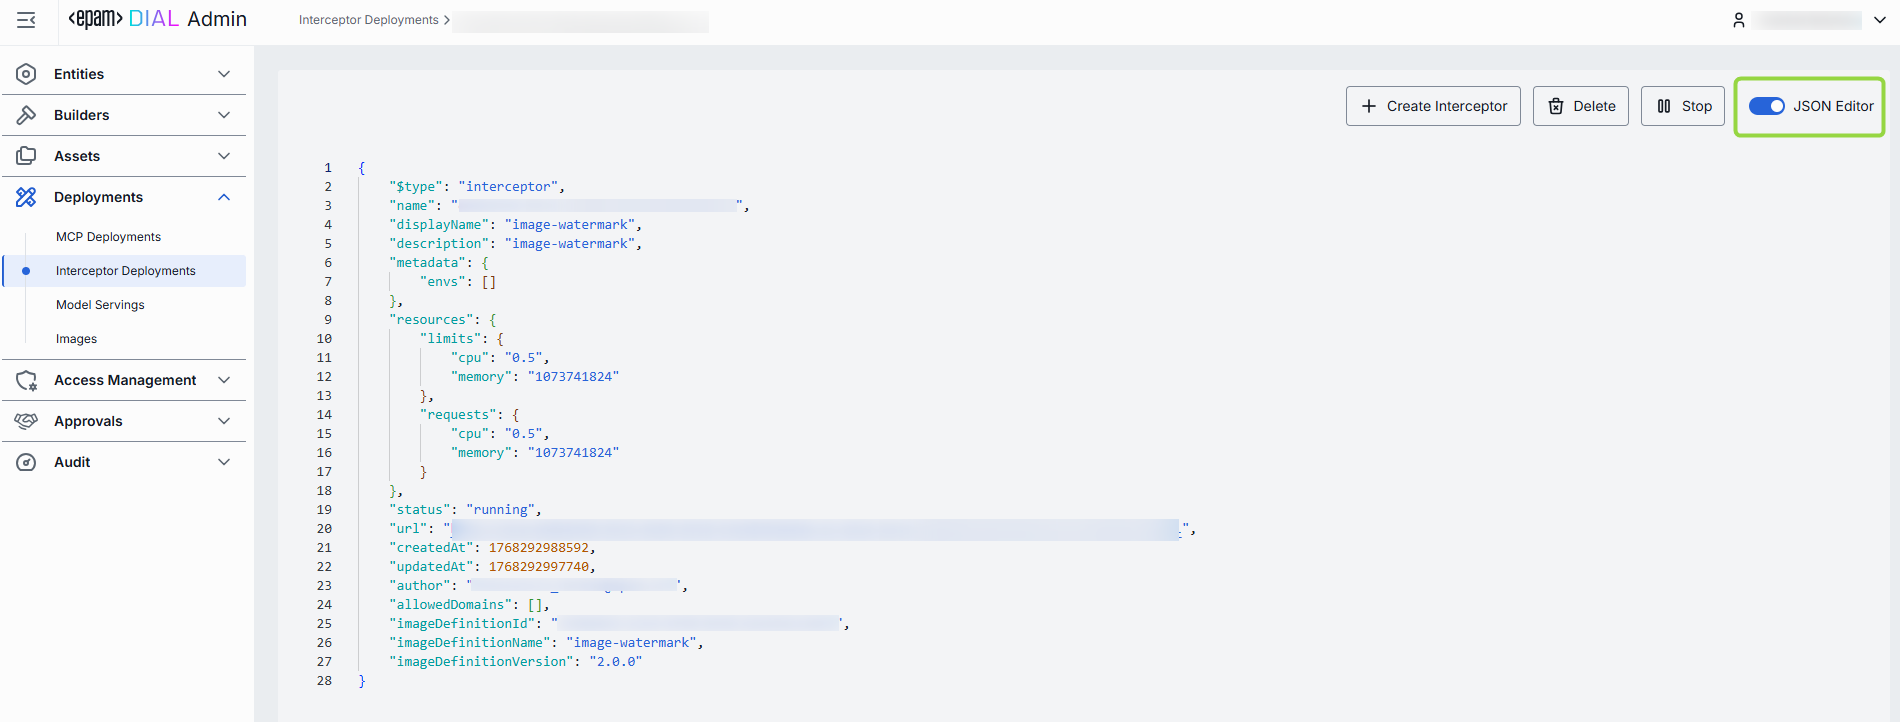Image resolution: width=1900 pixels, height=722 pixels.
Task: Click the Audit icon in sidebar
Action: tap(27, 462)
